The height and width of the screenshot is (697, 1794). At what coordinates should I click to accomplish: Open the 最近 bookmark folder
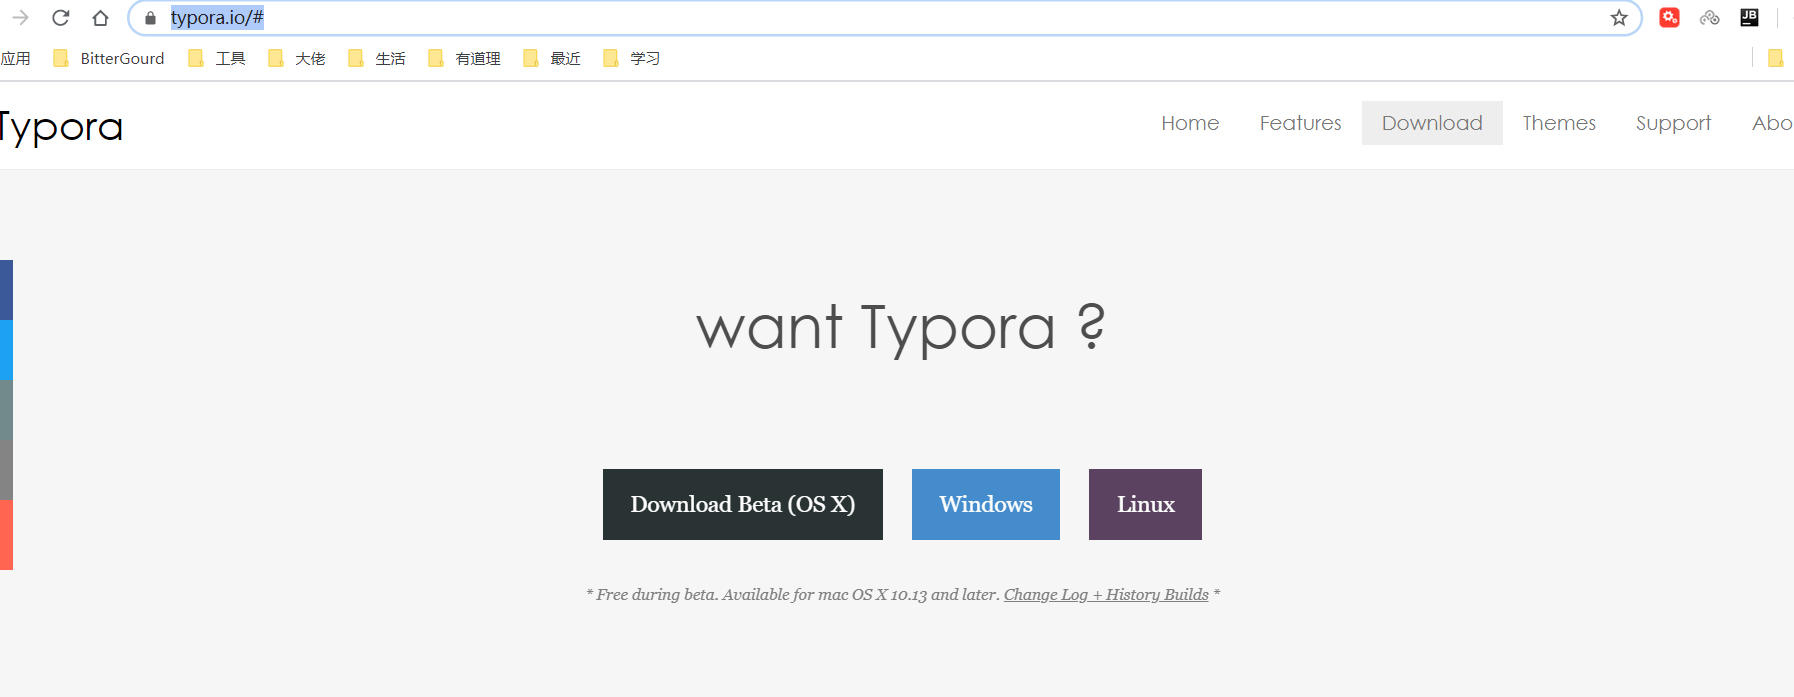click(x=552, y=59)
